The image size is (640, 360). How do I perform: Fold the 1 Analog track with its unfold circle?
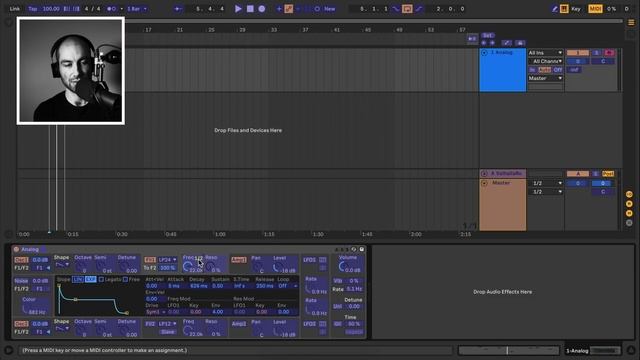pos(484,53)
